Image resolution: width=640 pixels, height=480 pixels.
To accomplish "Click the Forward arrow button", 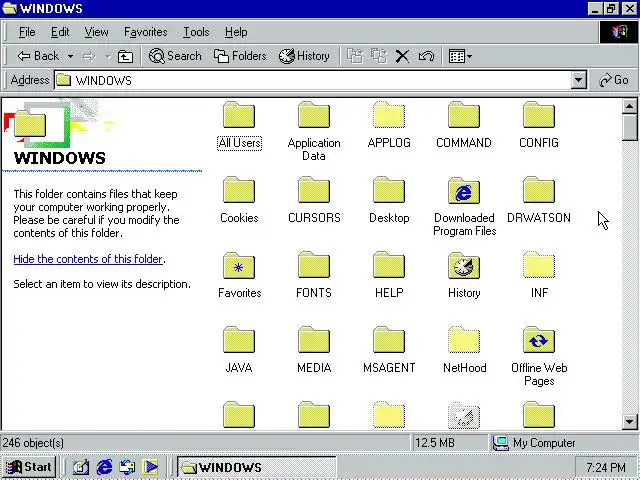I will pos(89,56).
